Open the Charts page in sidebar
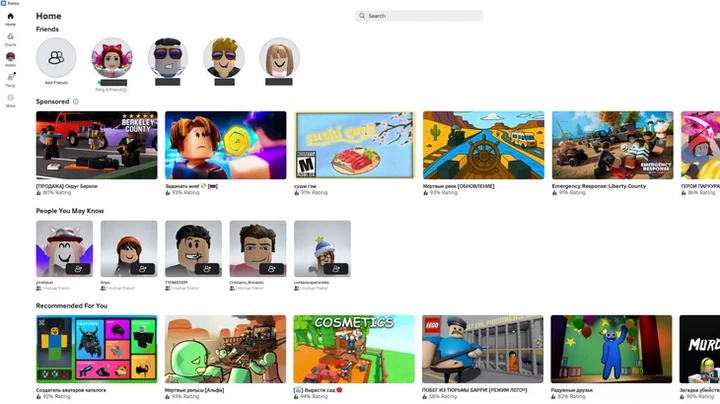Screen dimensions: 720x404 10,39
